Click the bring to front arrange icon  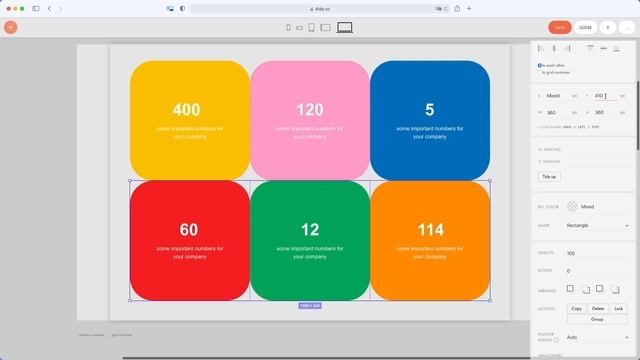(570, 289)
